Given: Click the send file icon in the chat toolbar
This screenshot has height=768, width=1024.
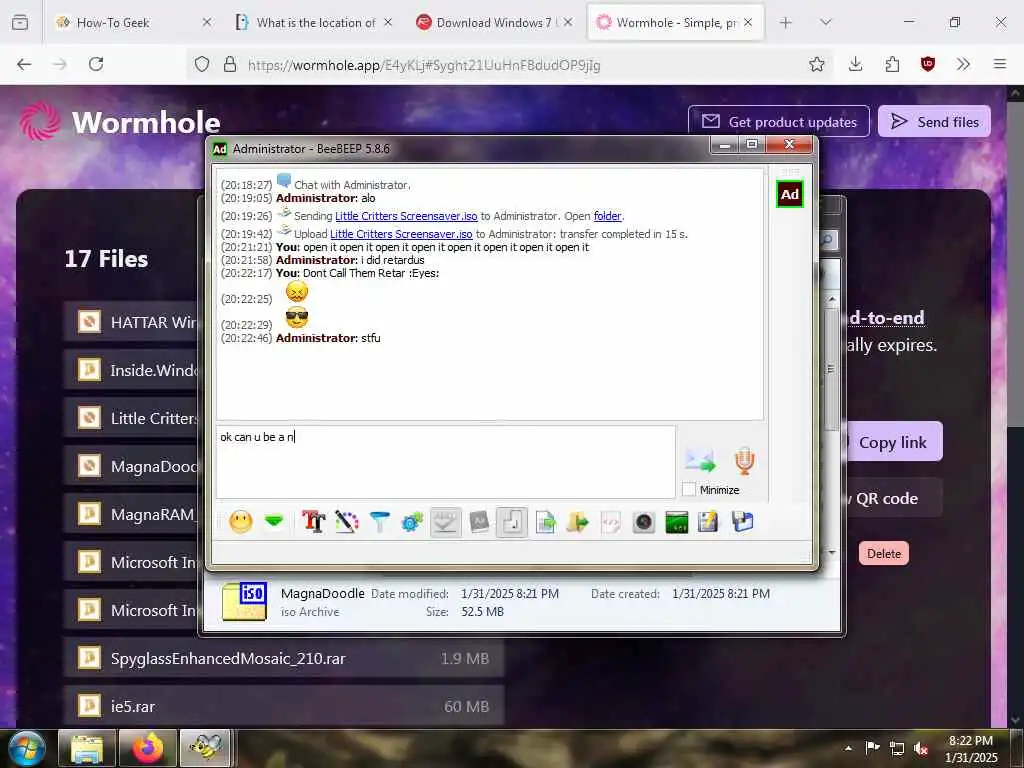Looking at the screenshot, I should tap(545, 522).
